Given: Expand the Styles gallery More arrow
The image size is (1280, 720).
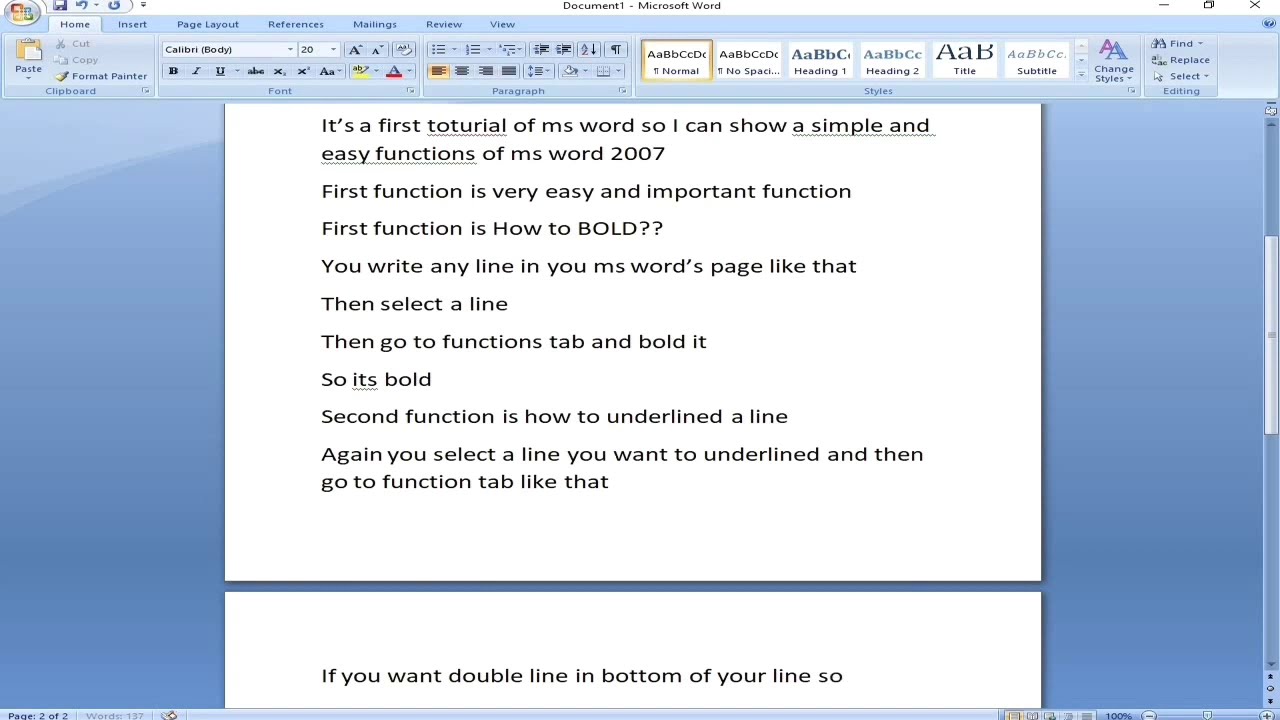Looking at the screenshot, I should pos(1081,74).
